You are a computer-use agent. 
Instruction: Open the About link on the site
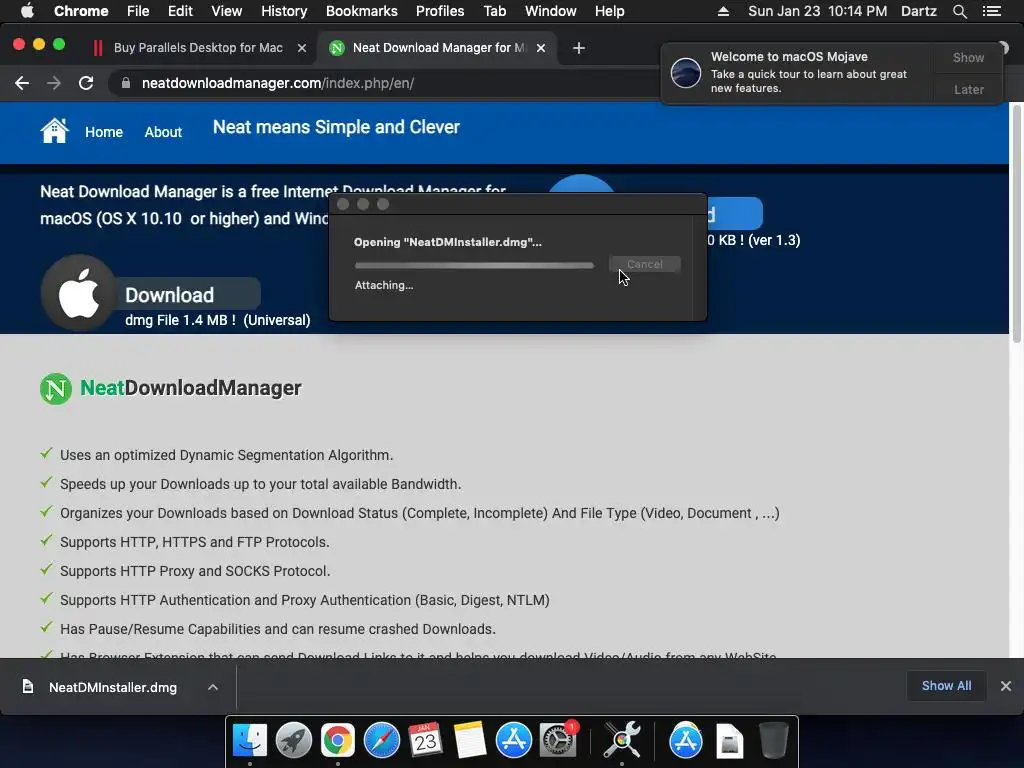(163, 132)
